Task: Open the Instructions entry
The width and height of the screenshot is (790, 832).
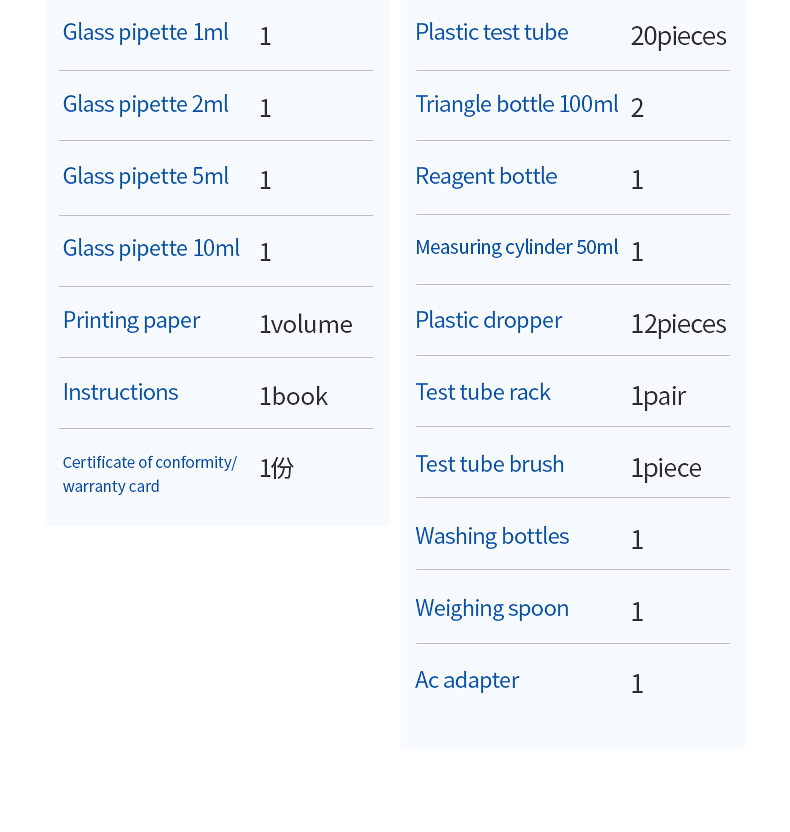Action: [x=120, y=392]
